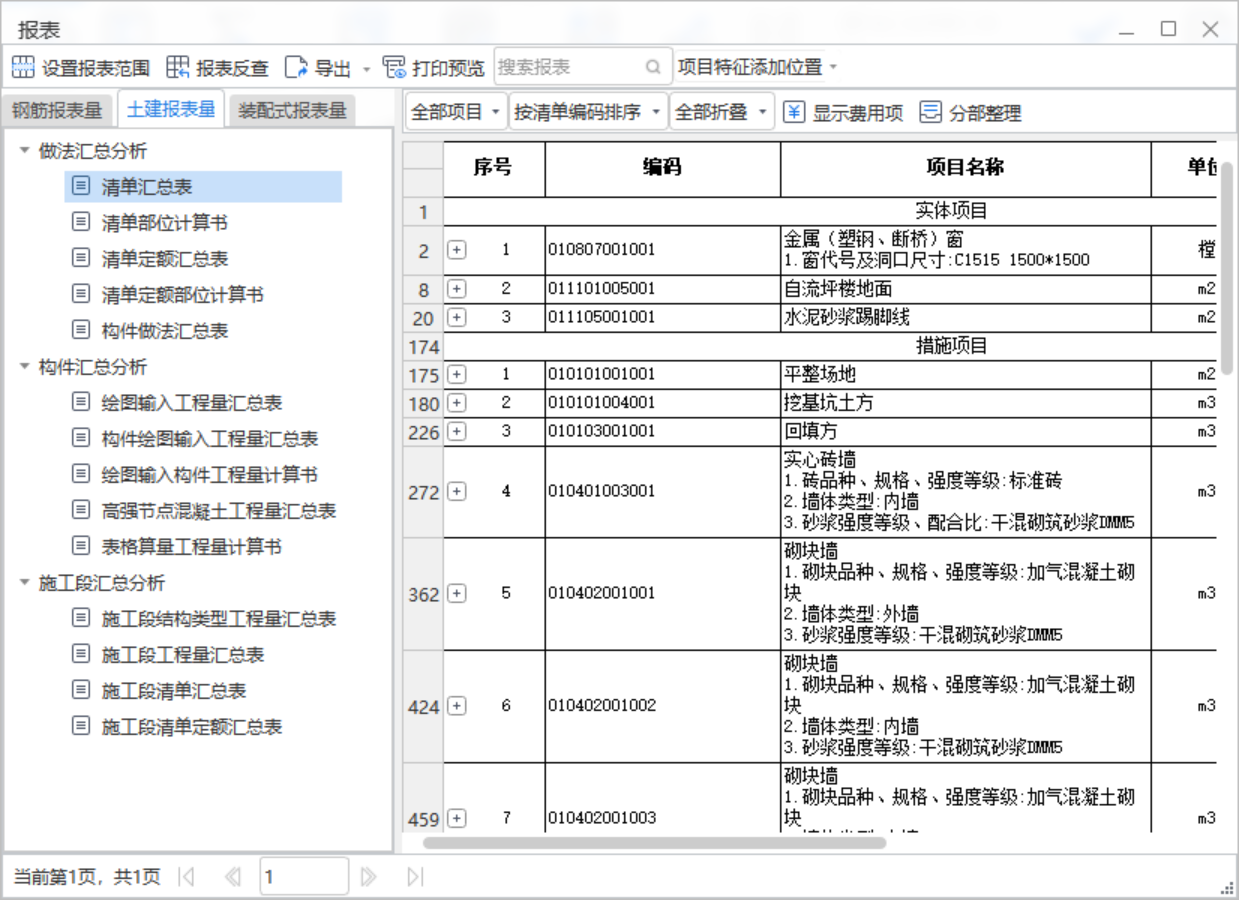The height and width of the screenshot is (900, 1239).
Task: Open the 项目特征添加位置 dropdown
Action: 757,67
